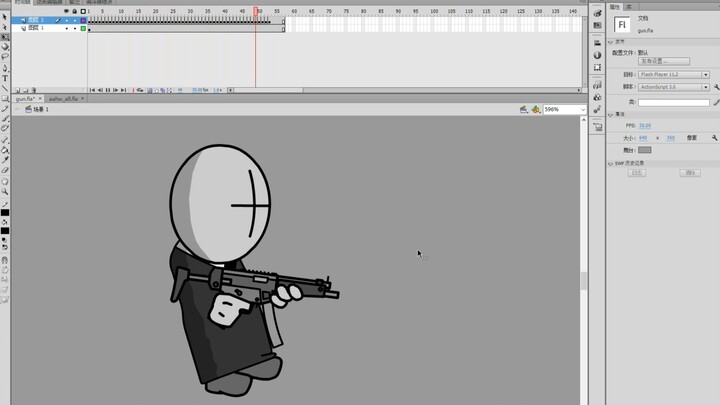The image size is (720, 405).
Task: Select the Lasso tool
Action: point(5,57)
